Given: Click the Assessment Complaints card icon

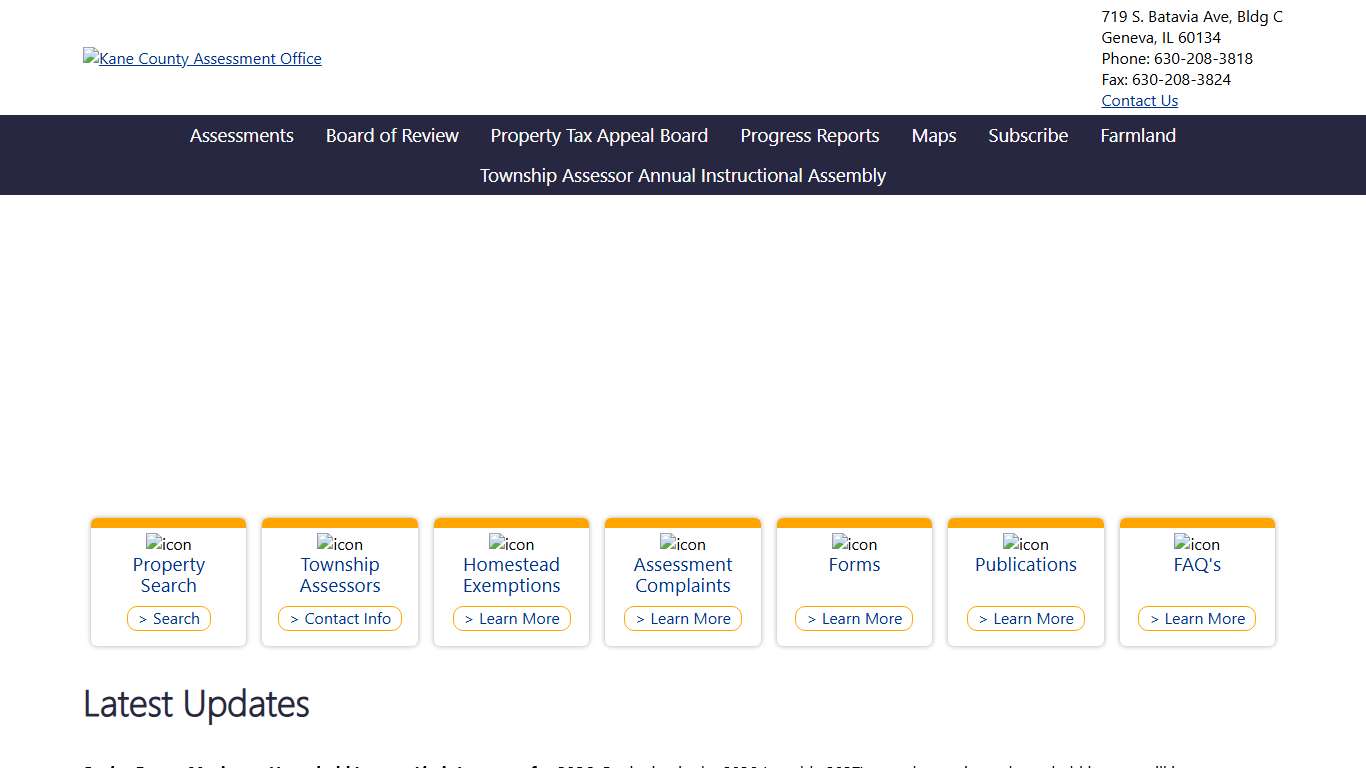Looking at the screenshot, I should [x=683, y=544].
